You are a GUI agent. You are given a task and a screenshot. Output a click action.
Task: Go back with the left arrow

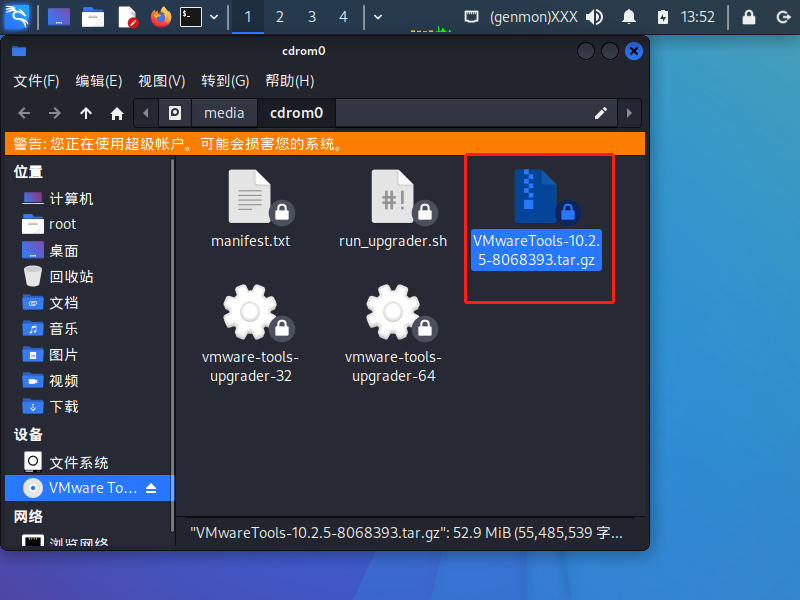coord(24,113)
